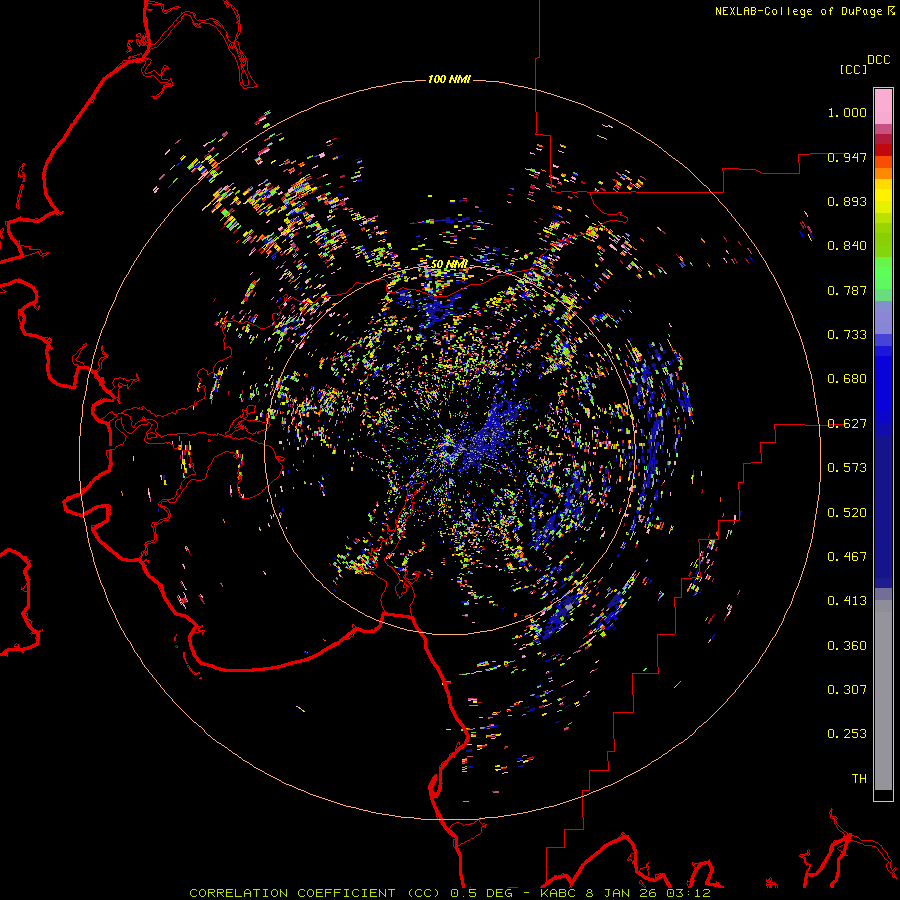
Task: Pick the bright green color bar swatch
Action: (883, 273)
